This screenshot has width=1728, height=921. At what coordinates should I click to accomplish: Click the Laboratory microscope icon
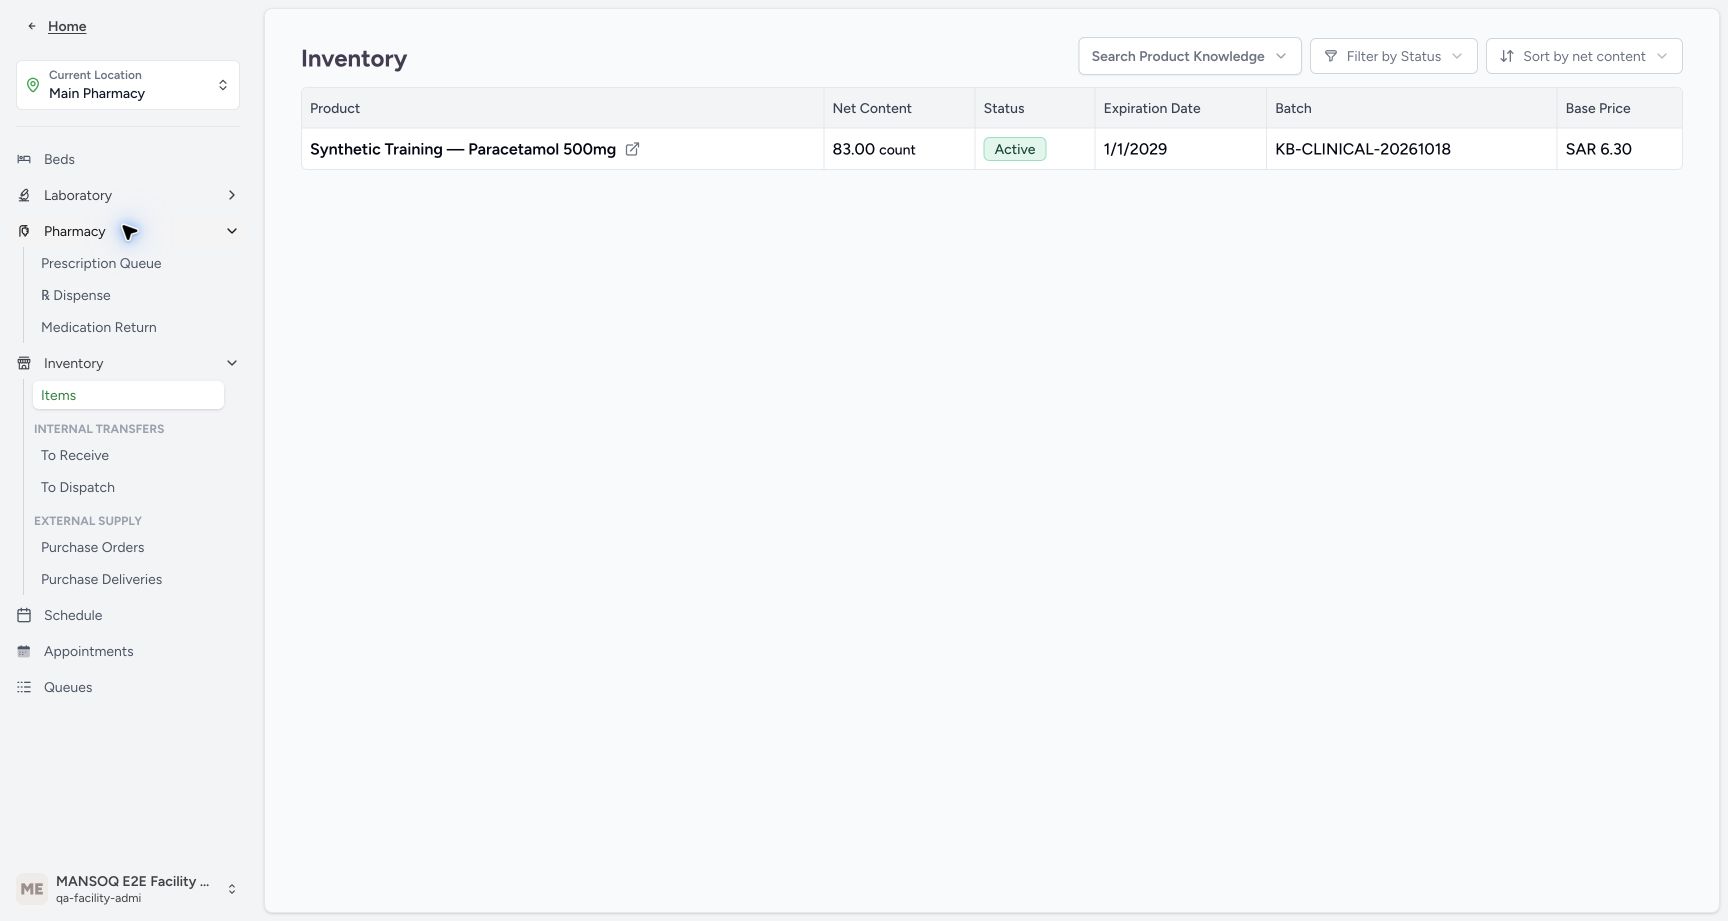pyautogui.click(x=24, y=195)
